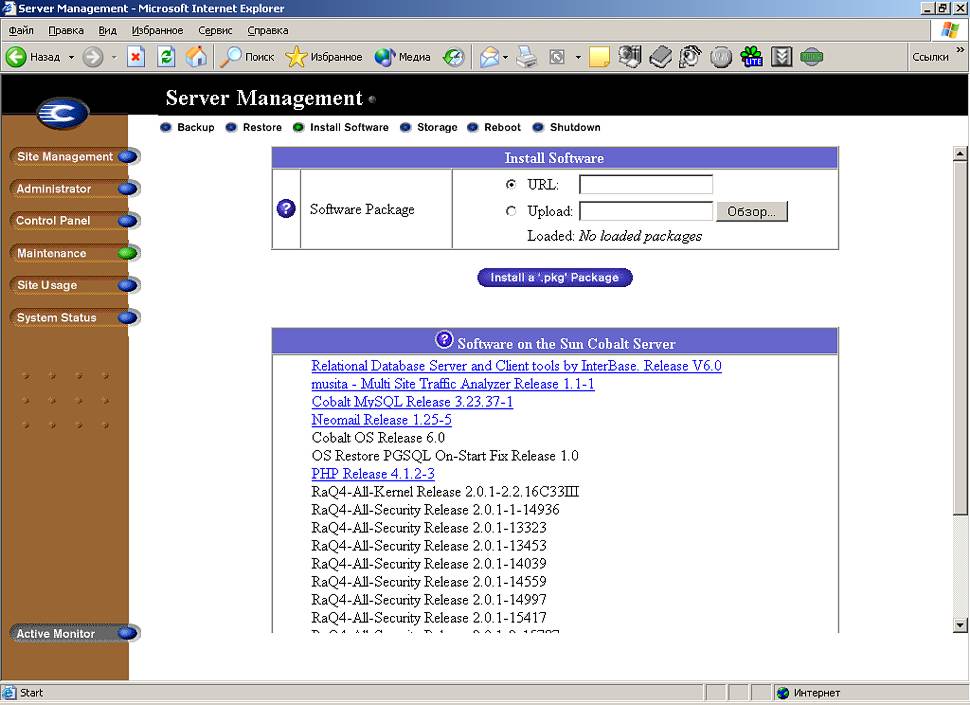Click the page scrollbar down arrow
The width and height of the screenshot is (970, 705).
tap(960, 625)
